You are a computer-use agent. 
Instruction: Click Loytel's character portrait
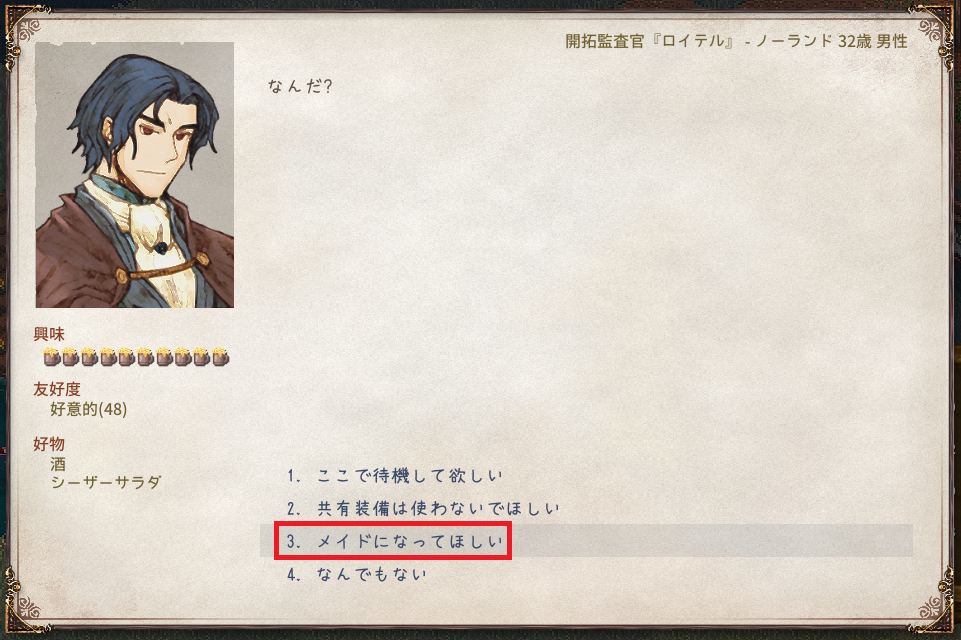135,175
